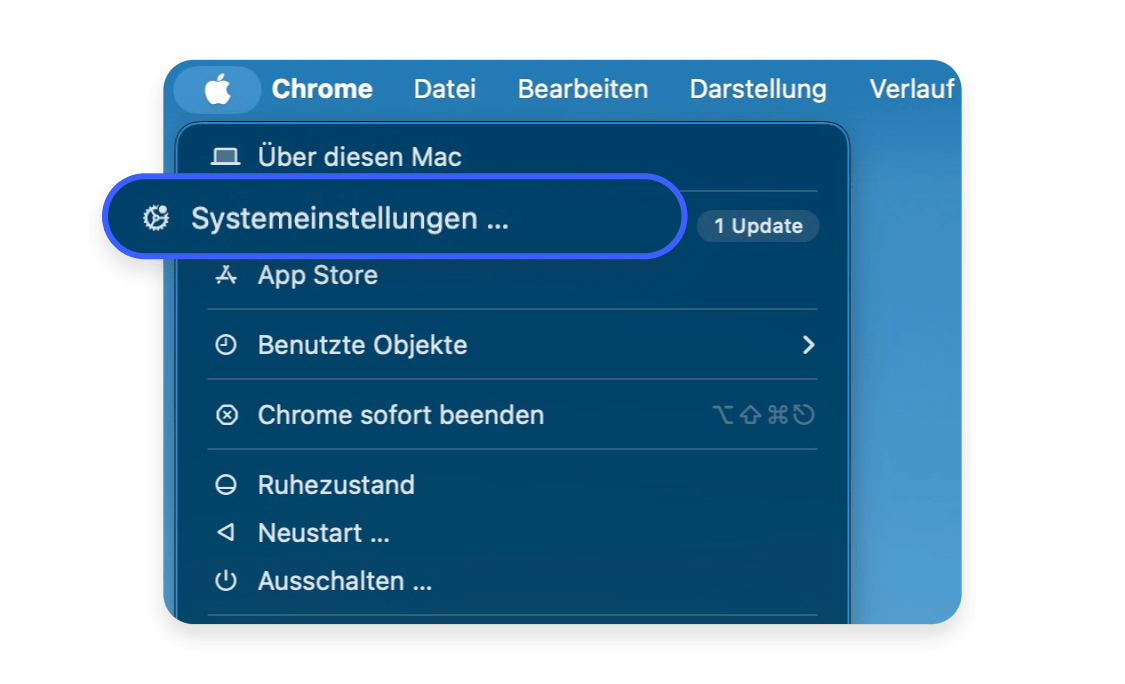The image size is (1125, 684).
Task: Click the App Store icon
Action: [227, 275]
